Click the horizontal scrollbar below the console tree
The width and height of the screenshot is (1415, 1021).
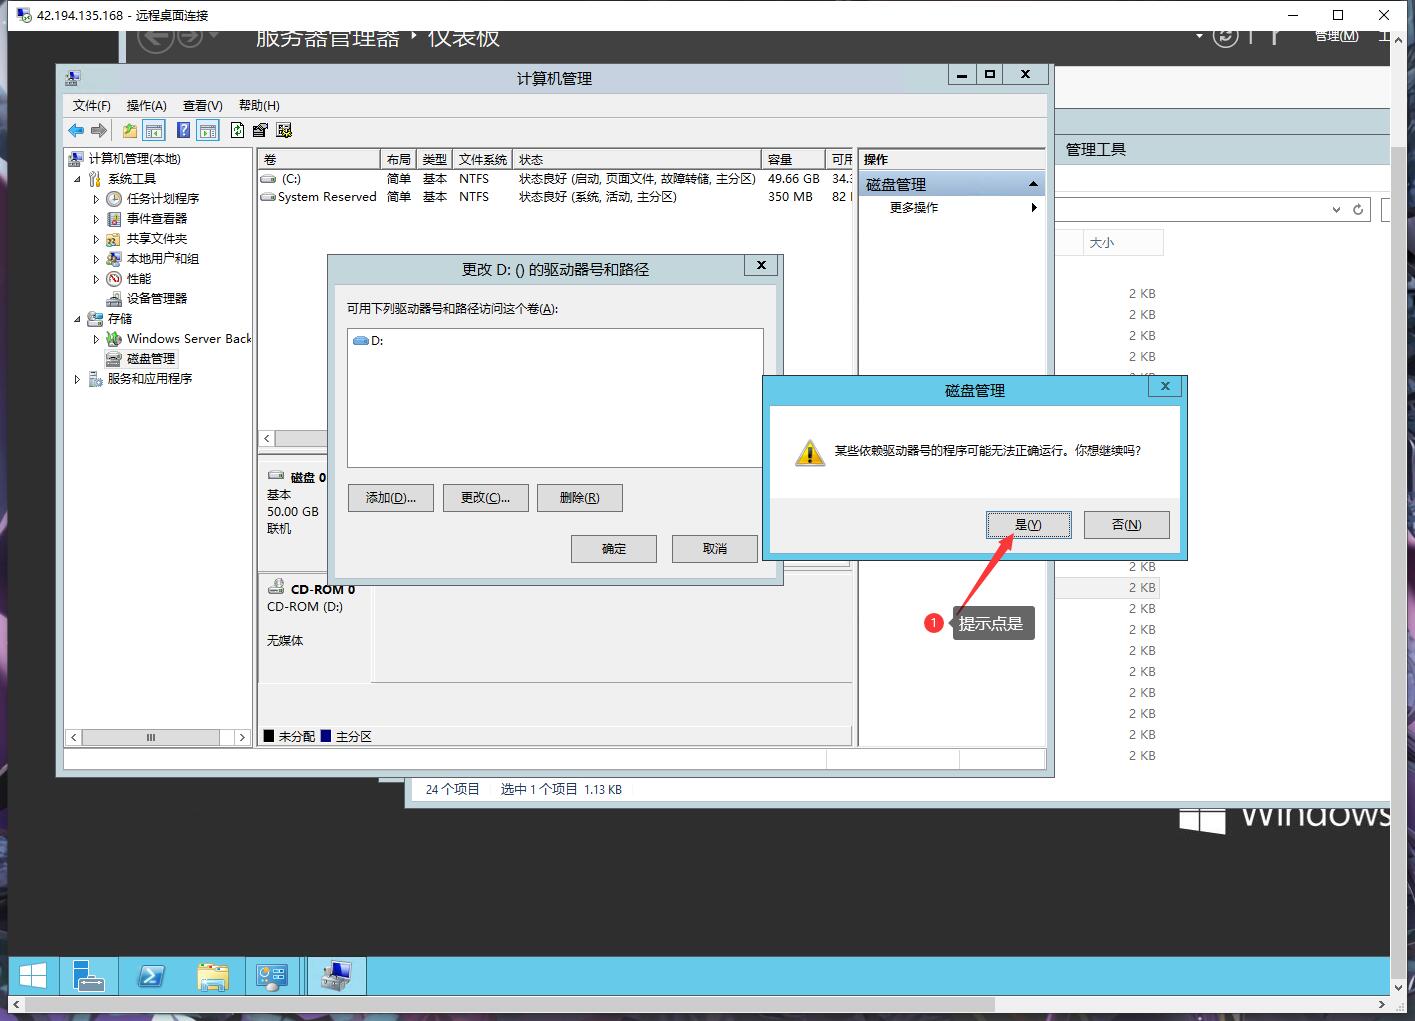click(x=150, y=737)
